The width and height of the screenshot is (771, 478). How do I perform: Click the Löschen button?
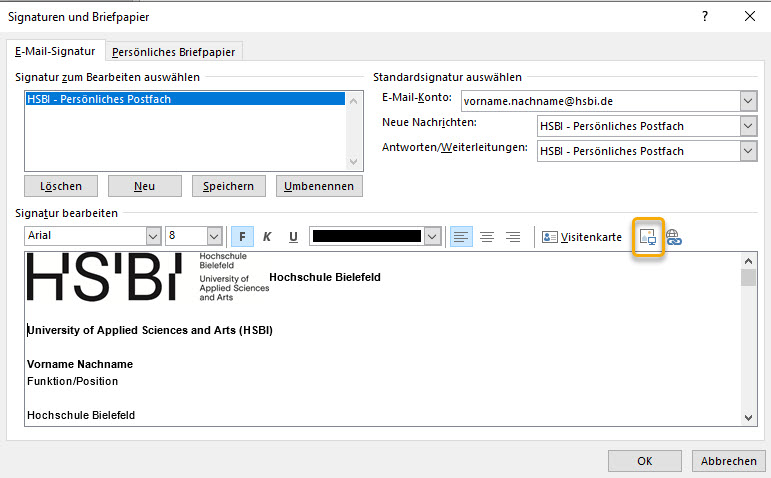pyautogui.click(x=61, y=186)
